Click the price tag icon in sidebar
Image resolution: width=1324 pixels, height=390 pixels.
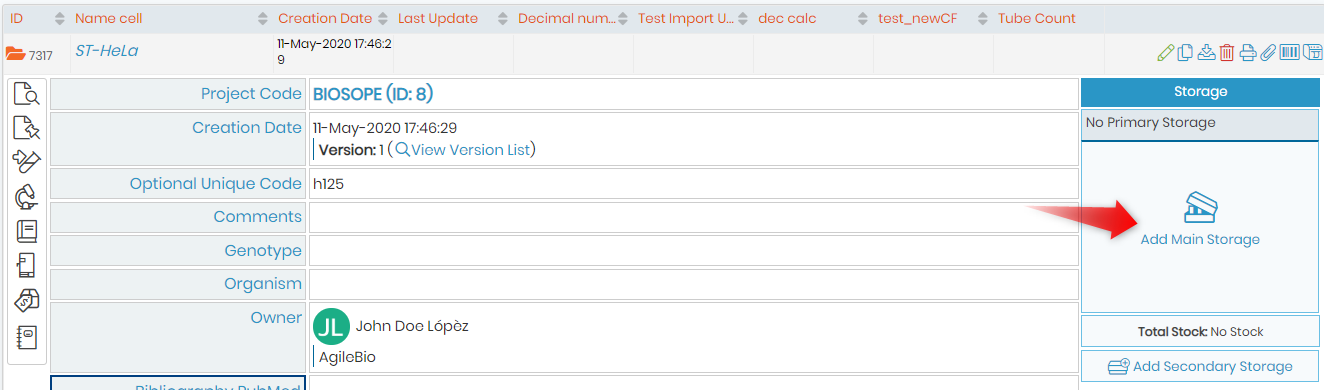27,301
